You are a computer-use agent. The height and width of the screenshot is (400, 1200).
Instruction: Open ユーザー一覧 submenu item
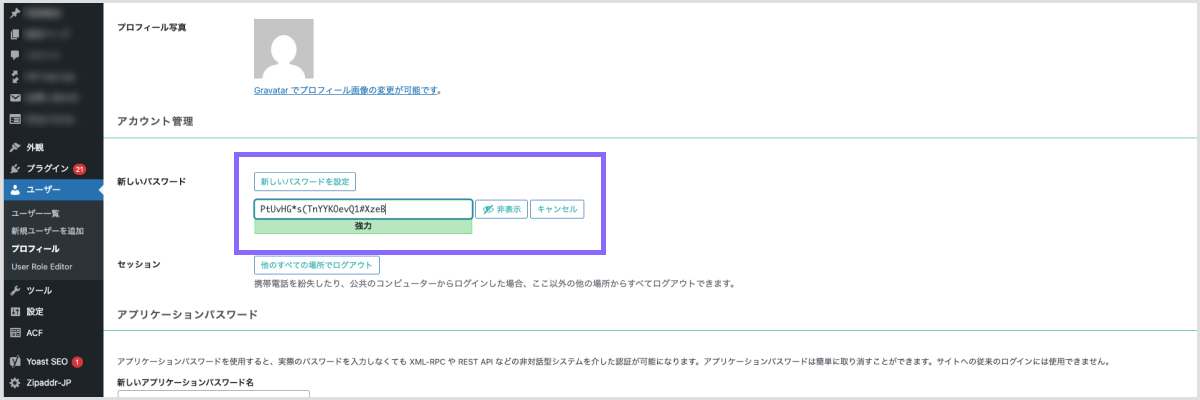coord(35,214)
